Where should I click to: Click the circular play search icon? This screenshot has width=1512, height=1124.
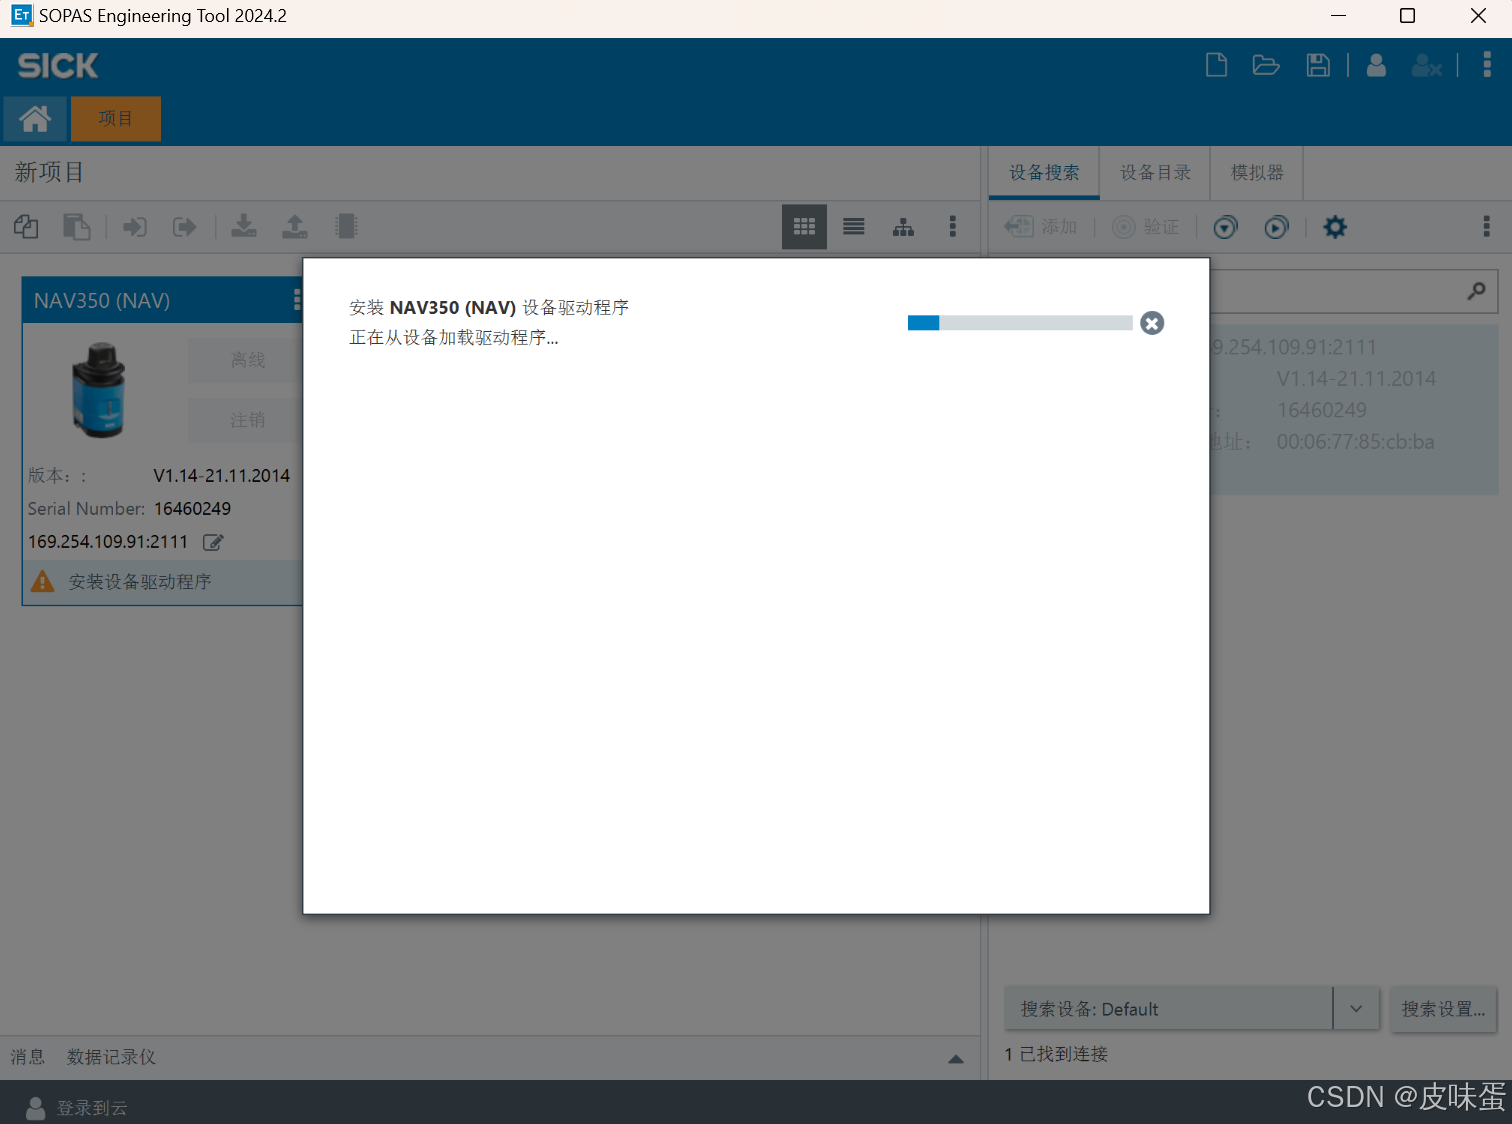pyautogui.click(x=1276, y=227)
